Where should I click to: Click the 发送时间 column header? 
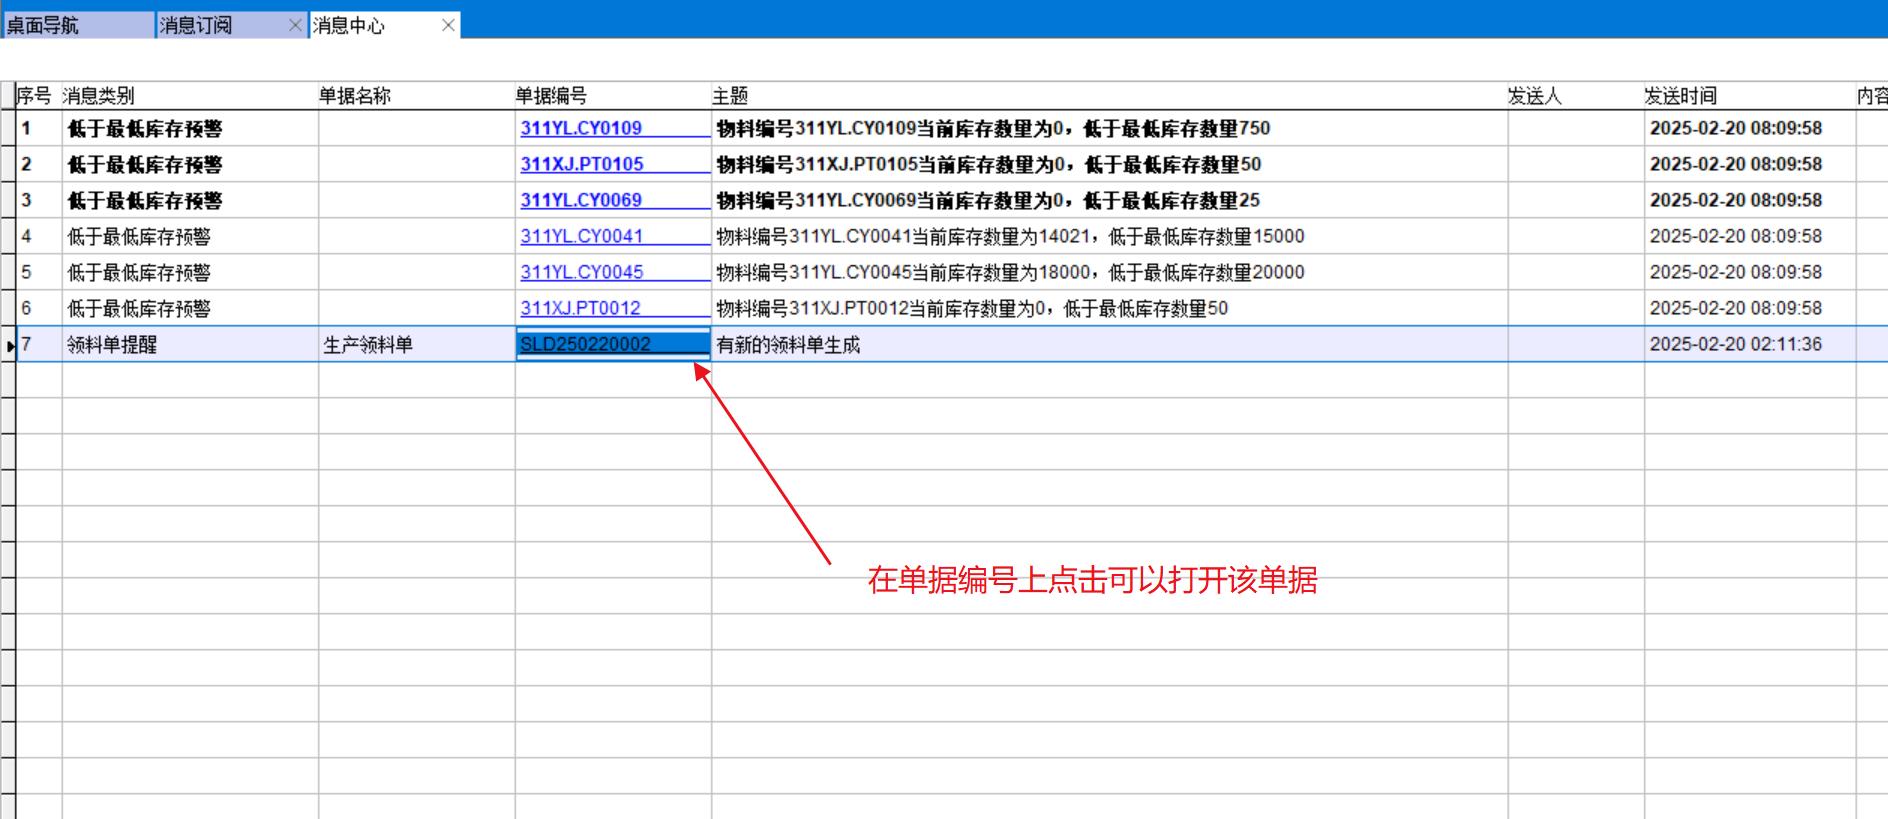[x=1680, y=96]
